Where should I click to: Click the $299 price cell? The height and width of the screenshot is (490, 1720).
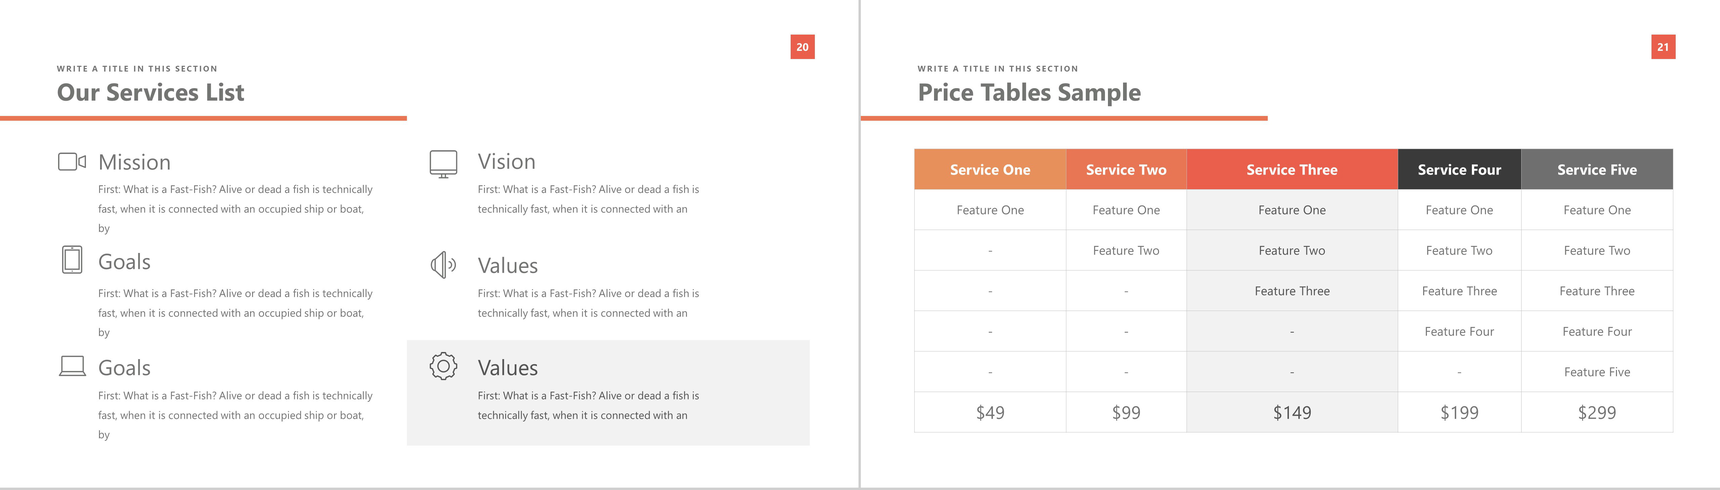[x=1597, y=412]
